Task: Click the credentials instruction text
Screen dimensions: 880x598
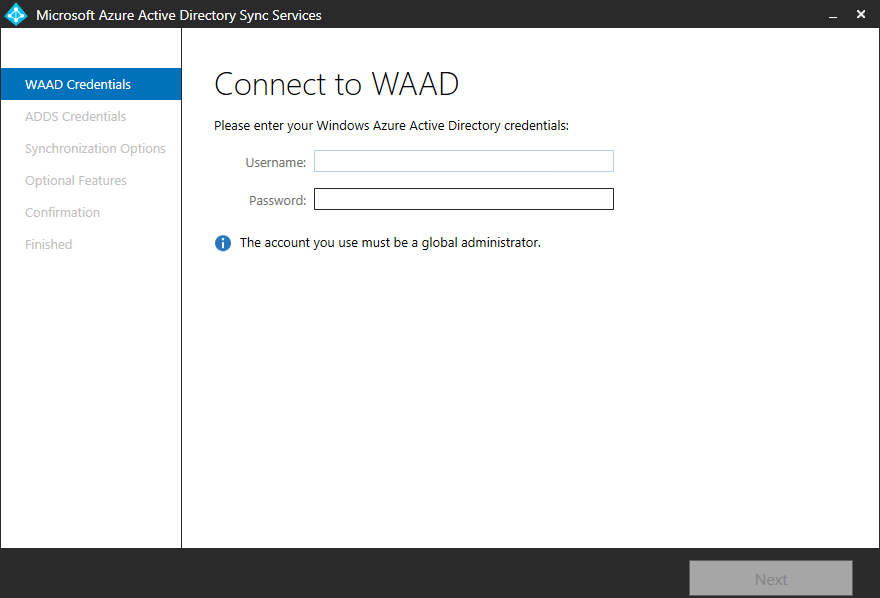Action: tap(391, 126)
